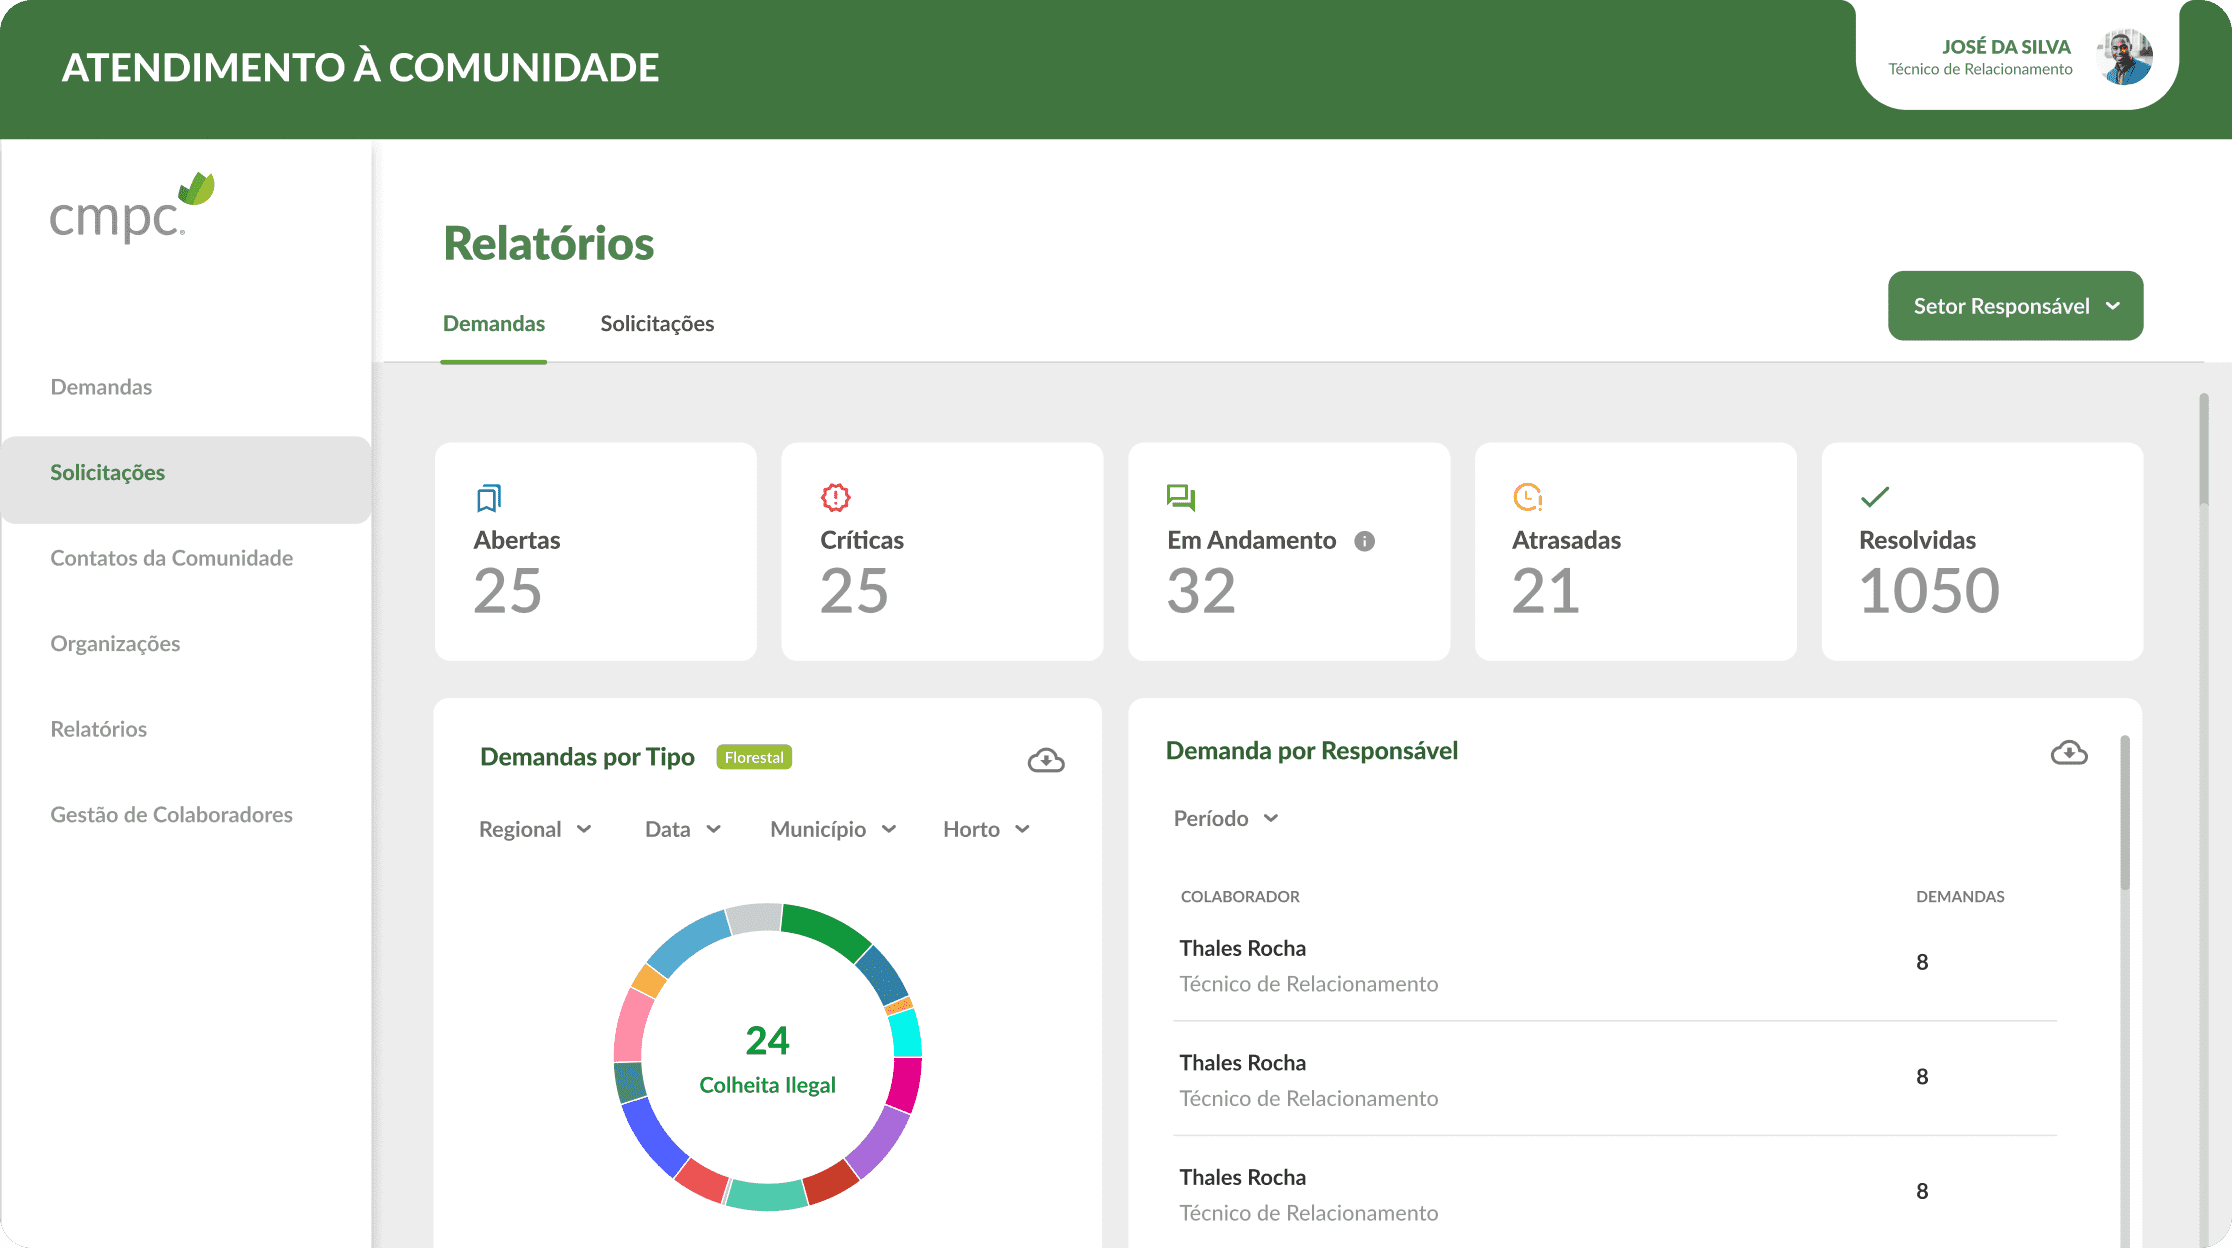Viewport: 2232px width, 1248px height.
Task: Click the Em Andamento chat icon
Action: pyautogui.click(x=1181, y=497)
